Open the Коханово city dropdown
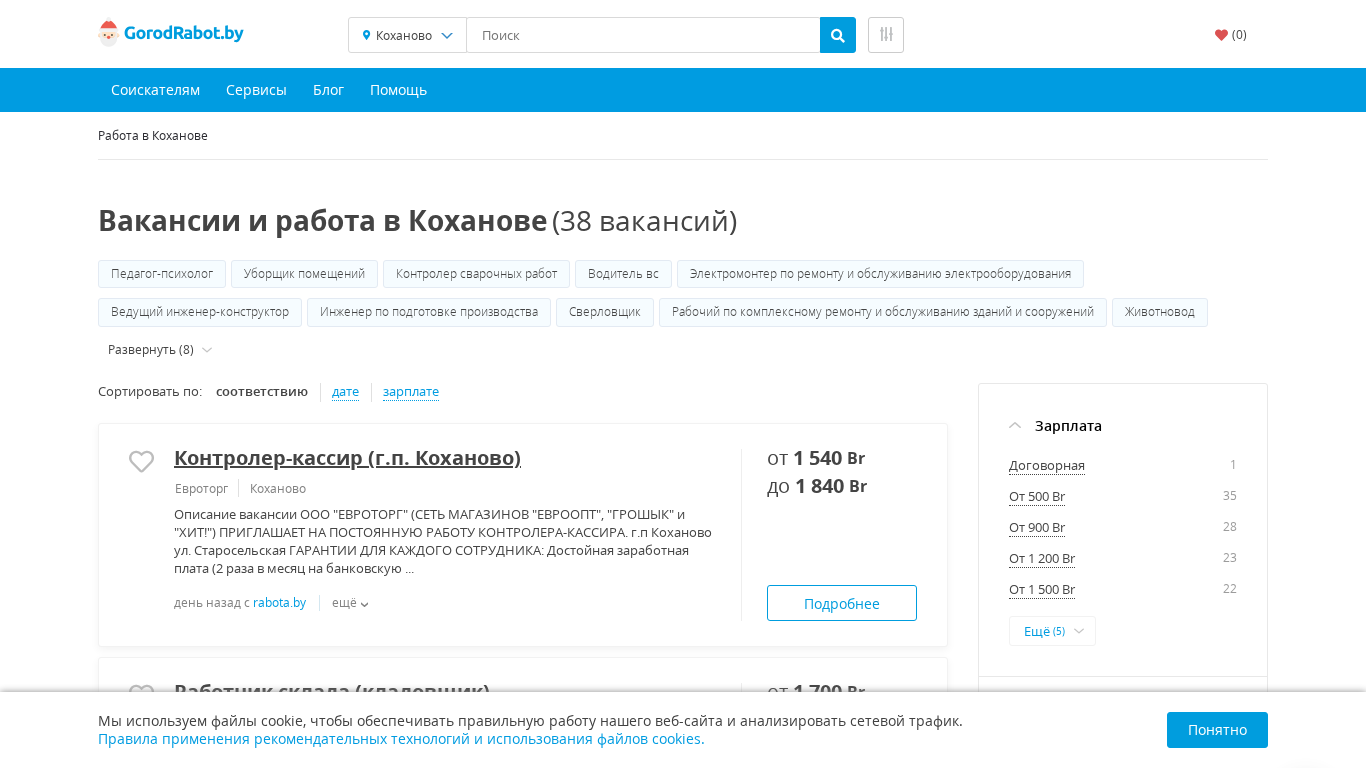Image resolution: width=1366 pixels, height=768 pixels. 407,35
